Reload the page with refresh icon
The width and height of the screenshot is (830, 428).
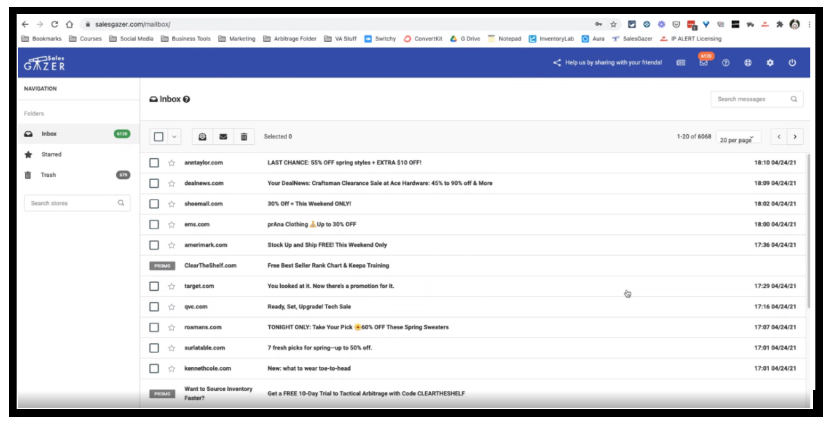(x=55, y=24)
